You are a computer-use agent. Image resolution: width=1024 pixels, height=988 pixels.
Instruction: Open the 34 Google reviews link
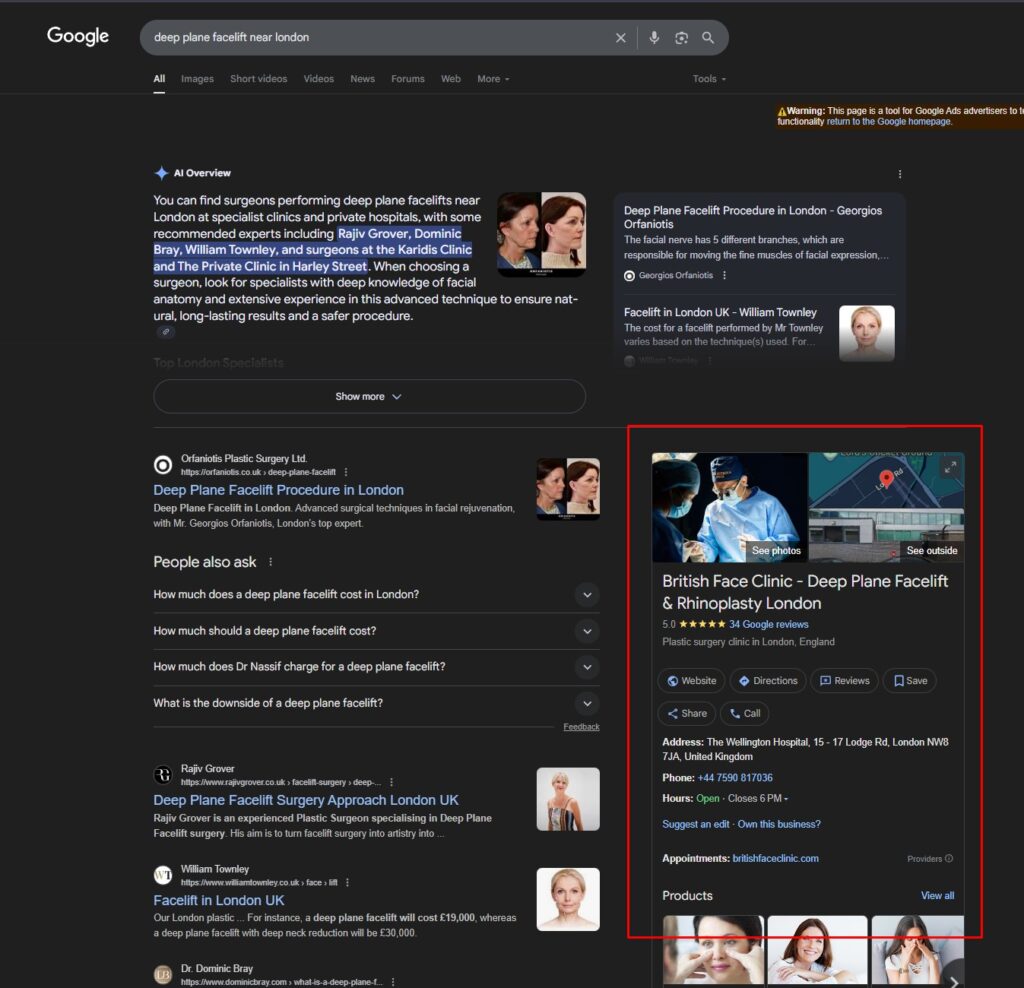(x=769, y=624)
